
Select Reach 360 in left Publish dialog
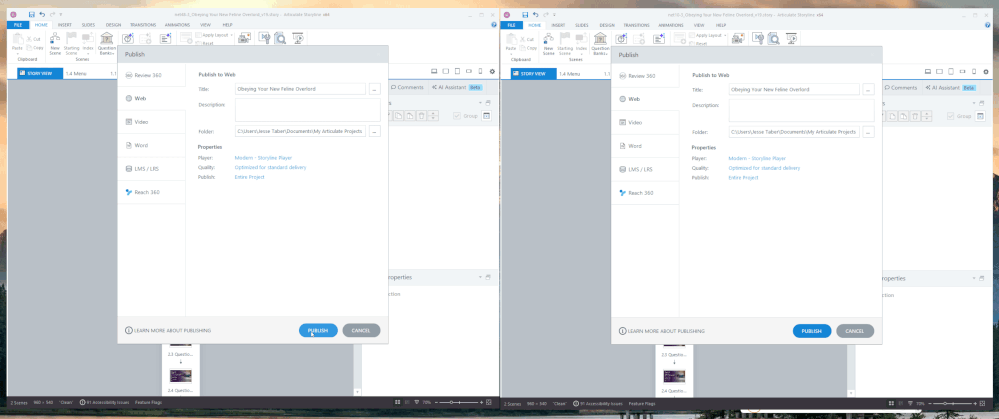point(152,192)
